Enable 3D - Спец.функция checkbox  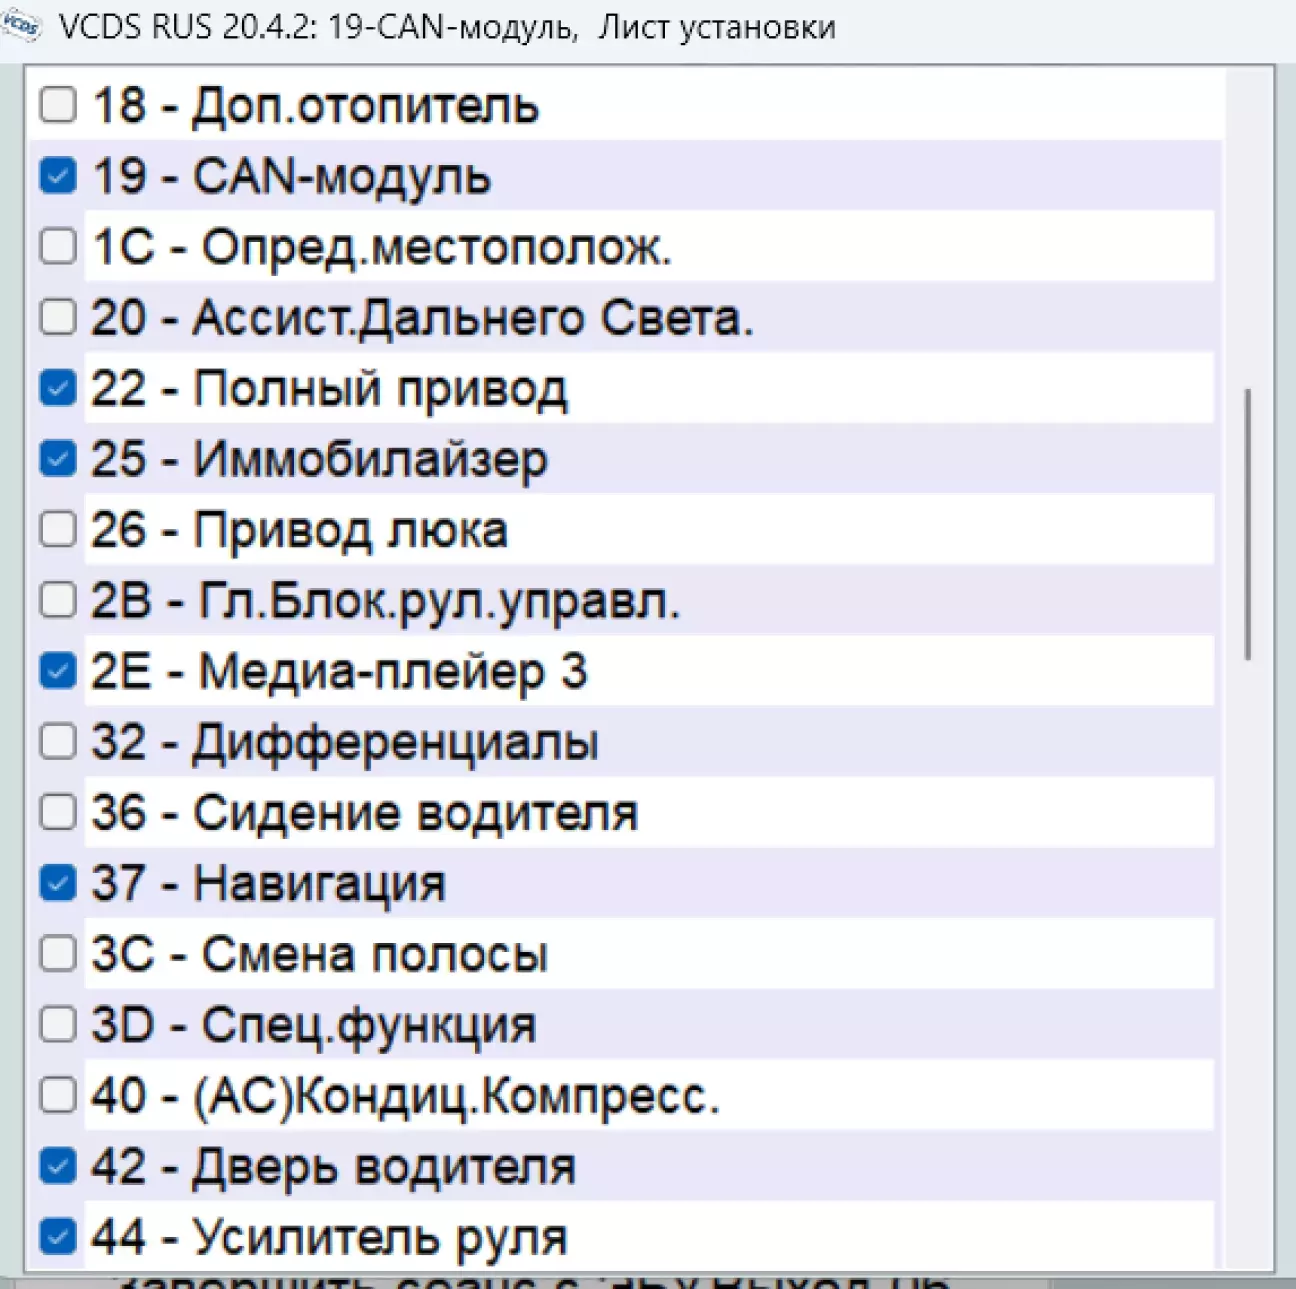[58, 1025]
